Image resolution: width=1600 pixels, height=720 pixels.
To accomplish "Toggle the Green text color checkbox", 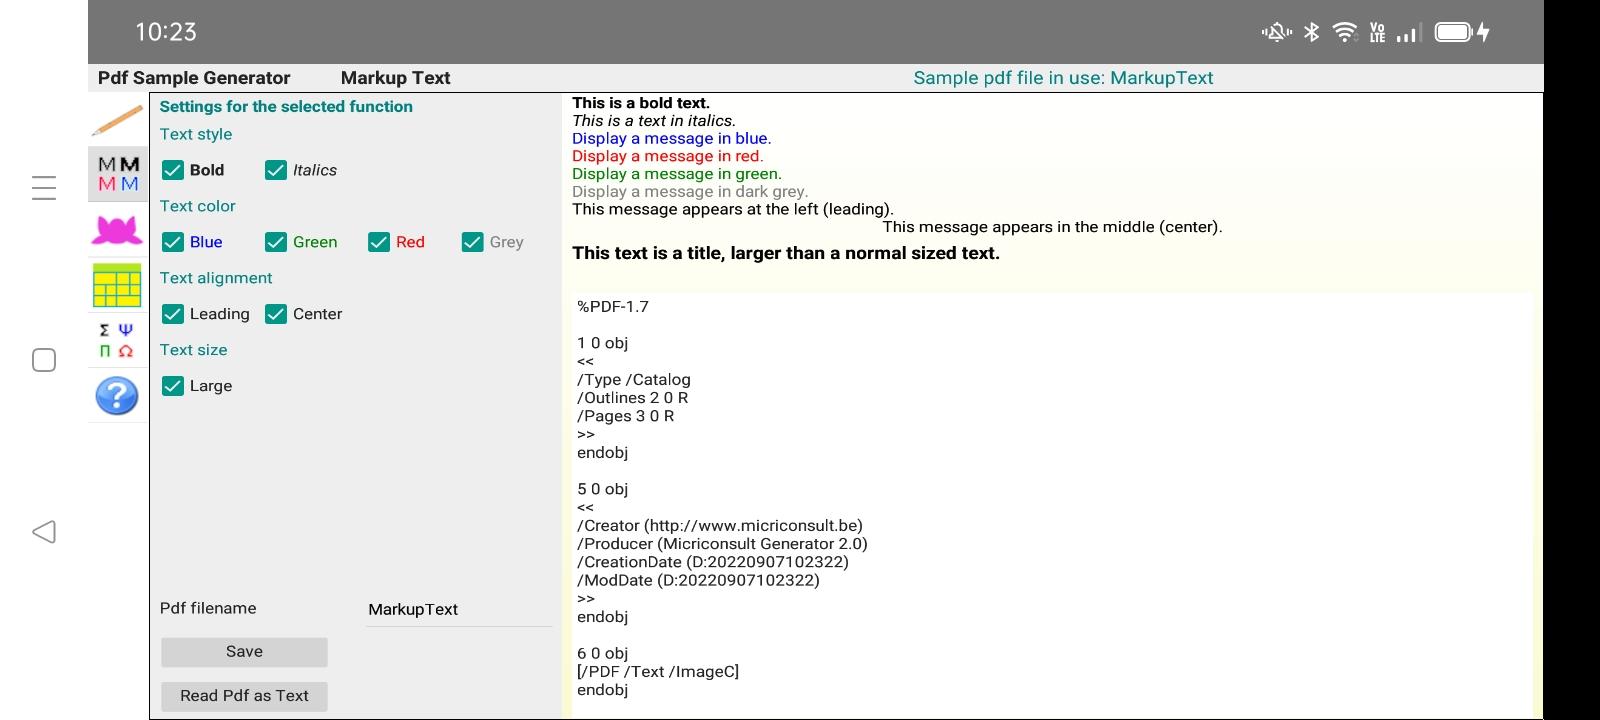I will (276, 242).
